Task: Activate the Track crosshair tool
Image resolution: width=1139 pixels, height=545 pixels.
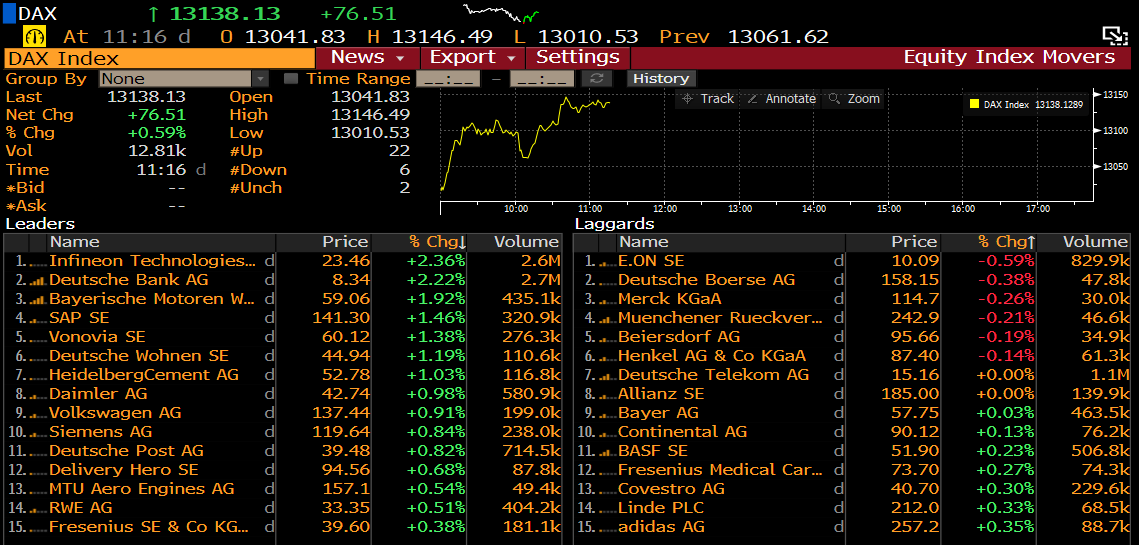Action: coord(709,99)
